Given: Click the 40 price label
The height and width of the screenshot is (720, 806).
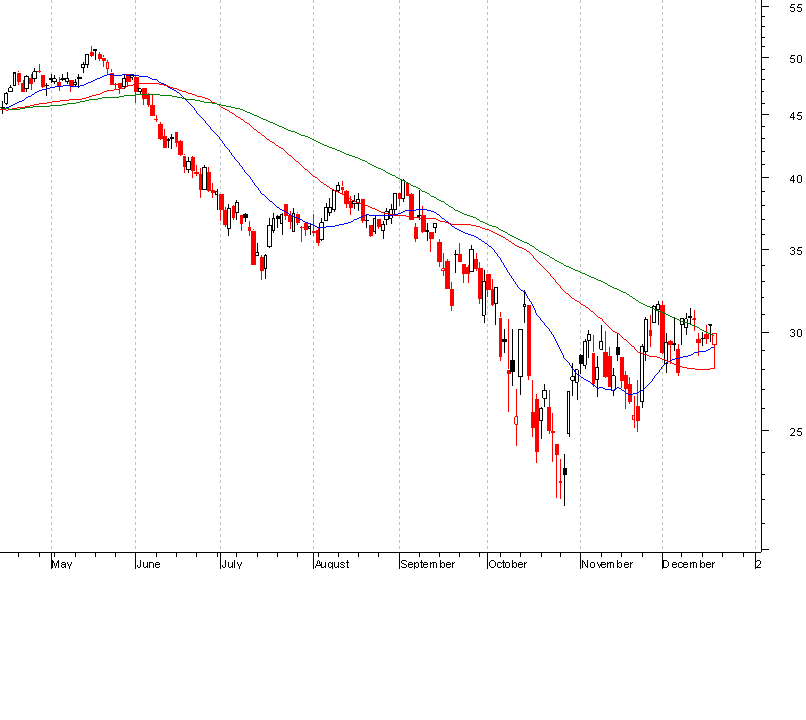Looking at the screenshot, I should tap(796, 179).
